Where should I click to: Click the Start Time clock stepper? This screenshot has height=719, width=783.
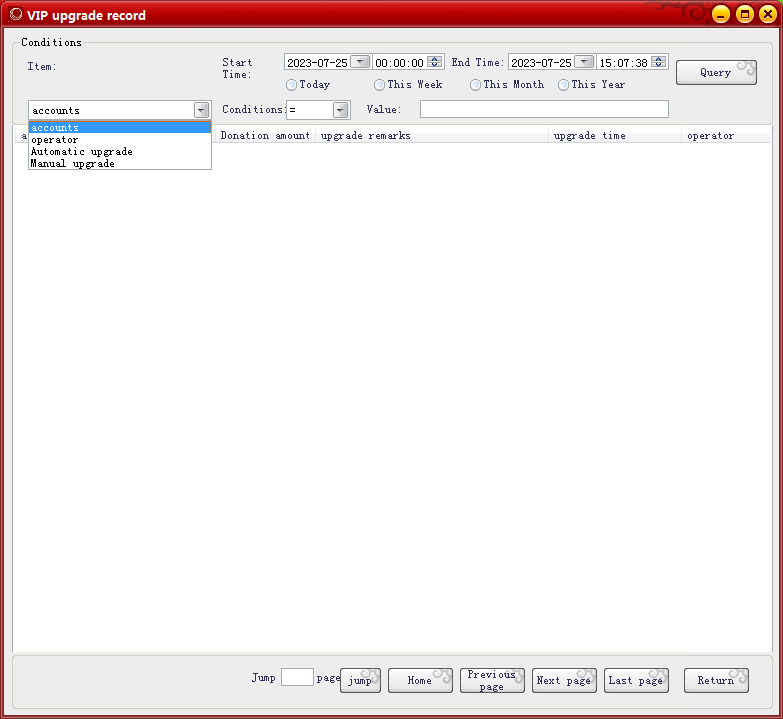point(434,62)
